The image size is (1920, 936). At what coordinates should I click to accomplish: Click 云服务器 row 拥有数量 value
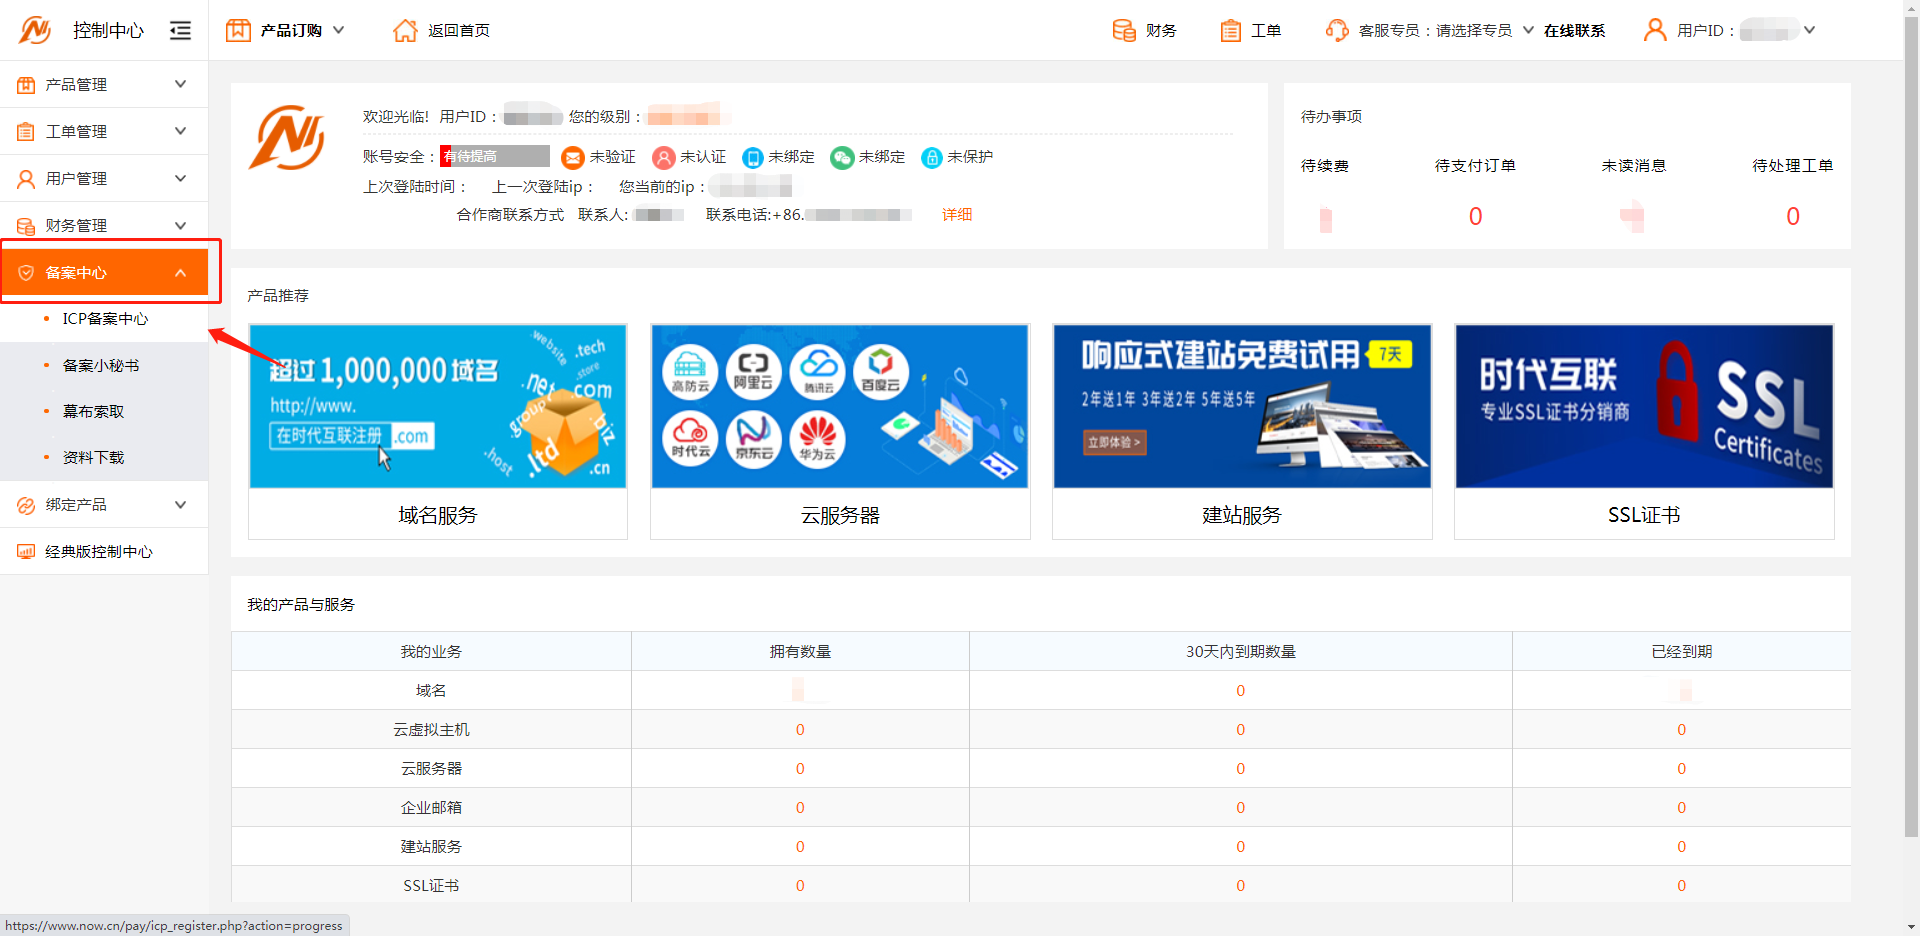[800, 769]
